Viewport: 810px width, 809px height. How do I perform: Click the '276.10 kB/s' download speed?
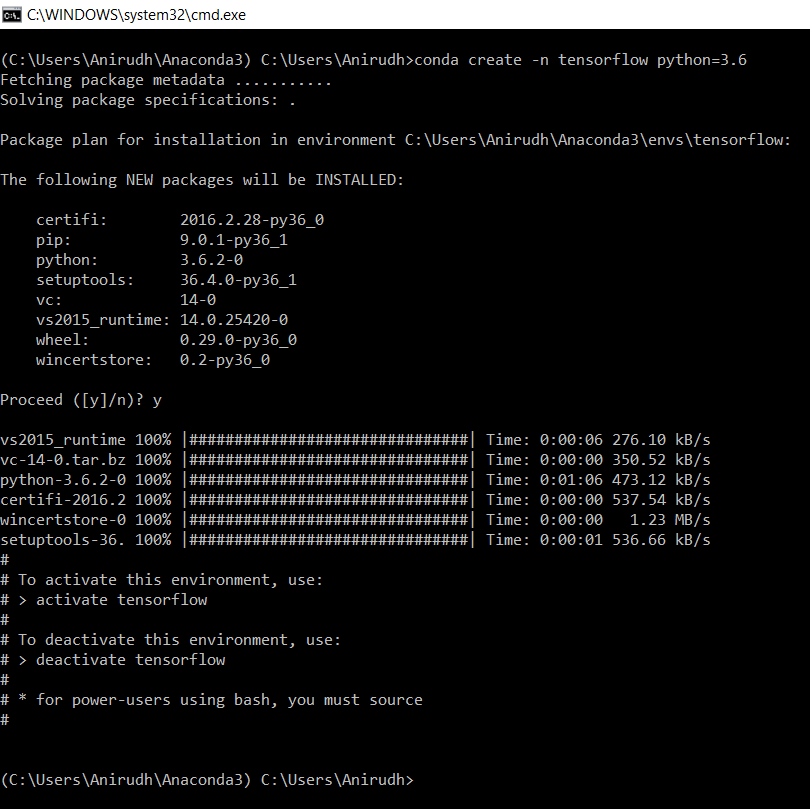(x=661, y=440)
